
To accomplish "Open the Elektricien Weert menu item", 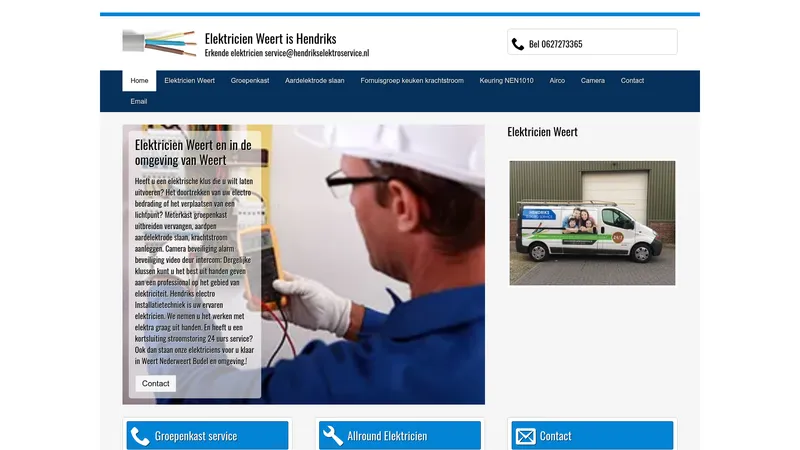I will (189, 81).
